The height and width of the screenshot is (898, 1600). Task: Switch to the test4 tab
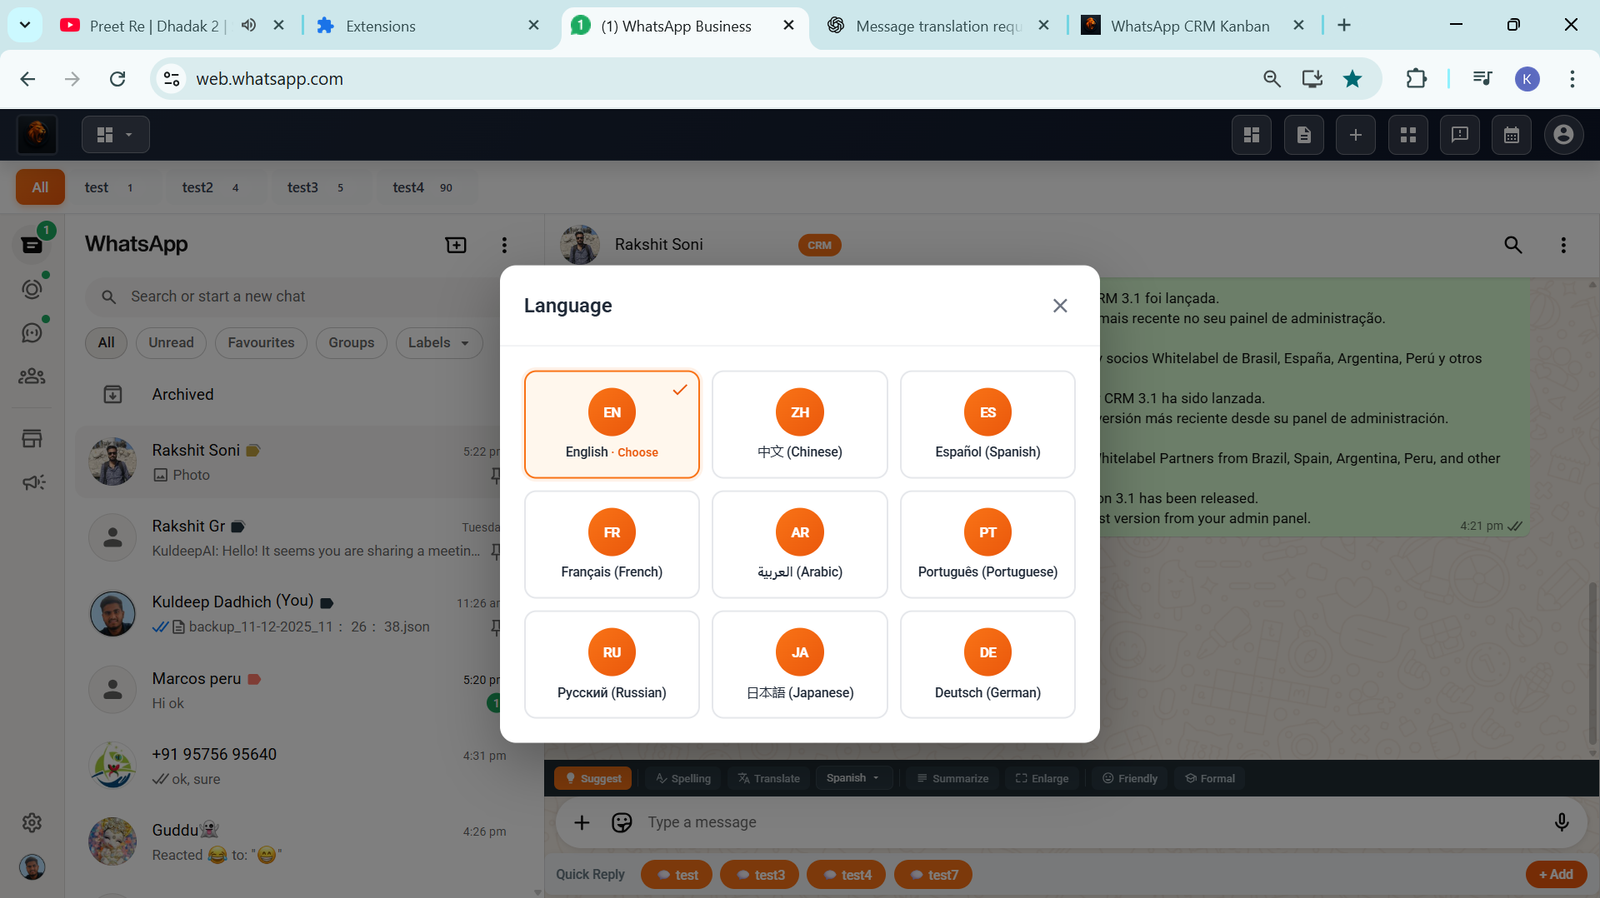coord(422,187)
